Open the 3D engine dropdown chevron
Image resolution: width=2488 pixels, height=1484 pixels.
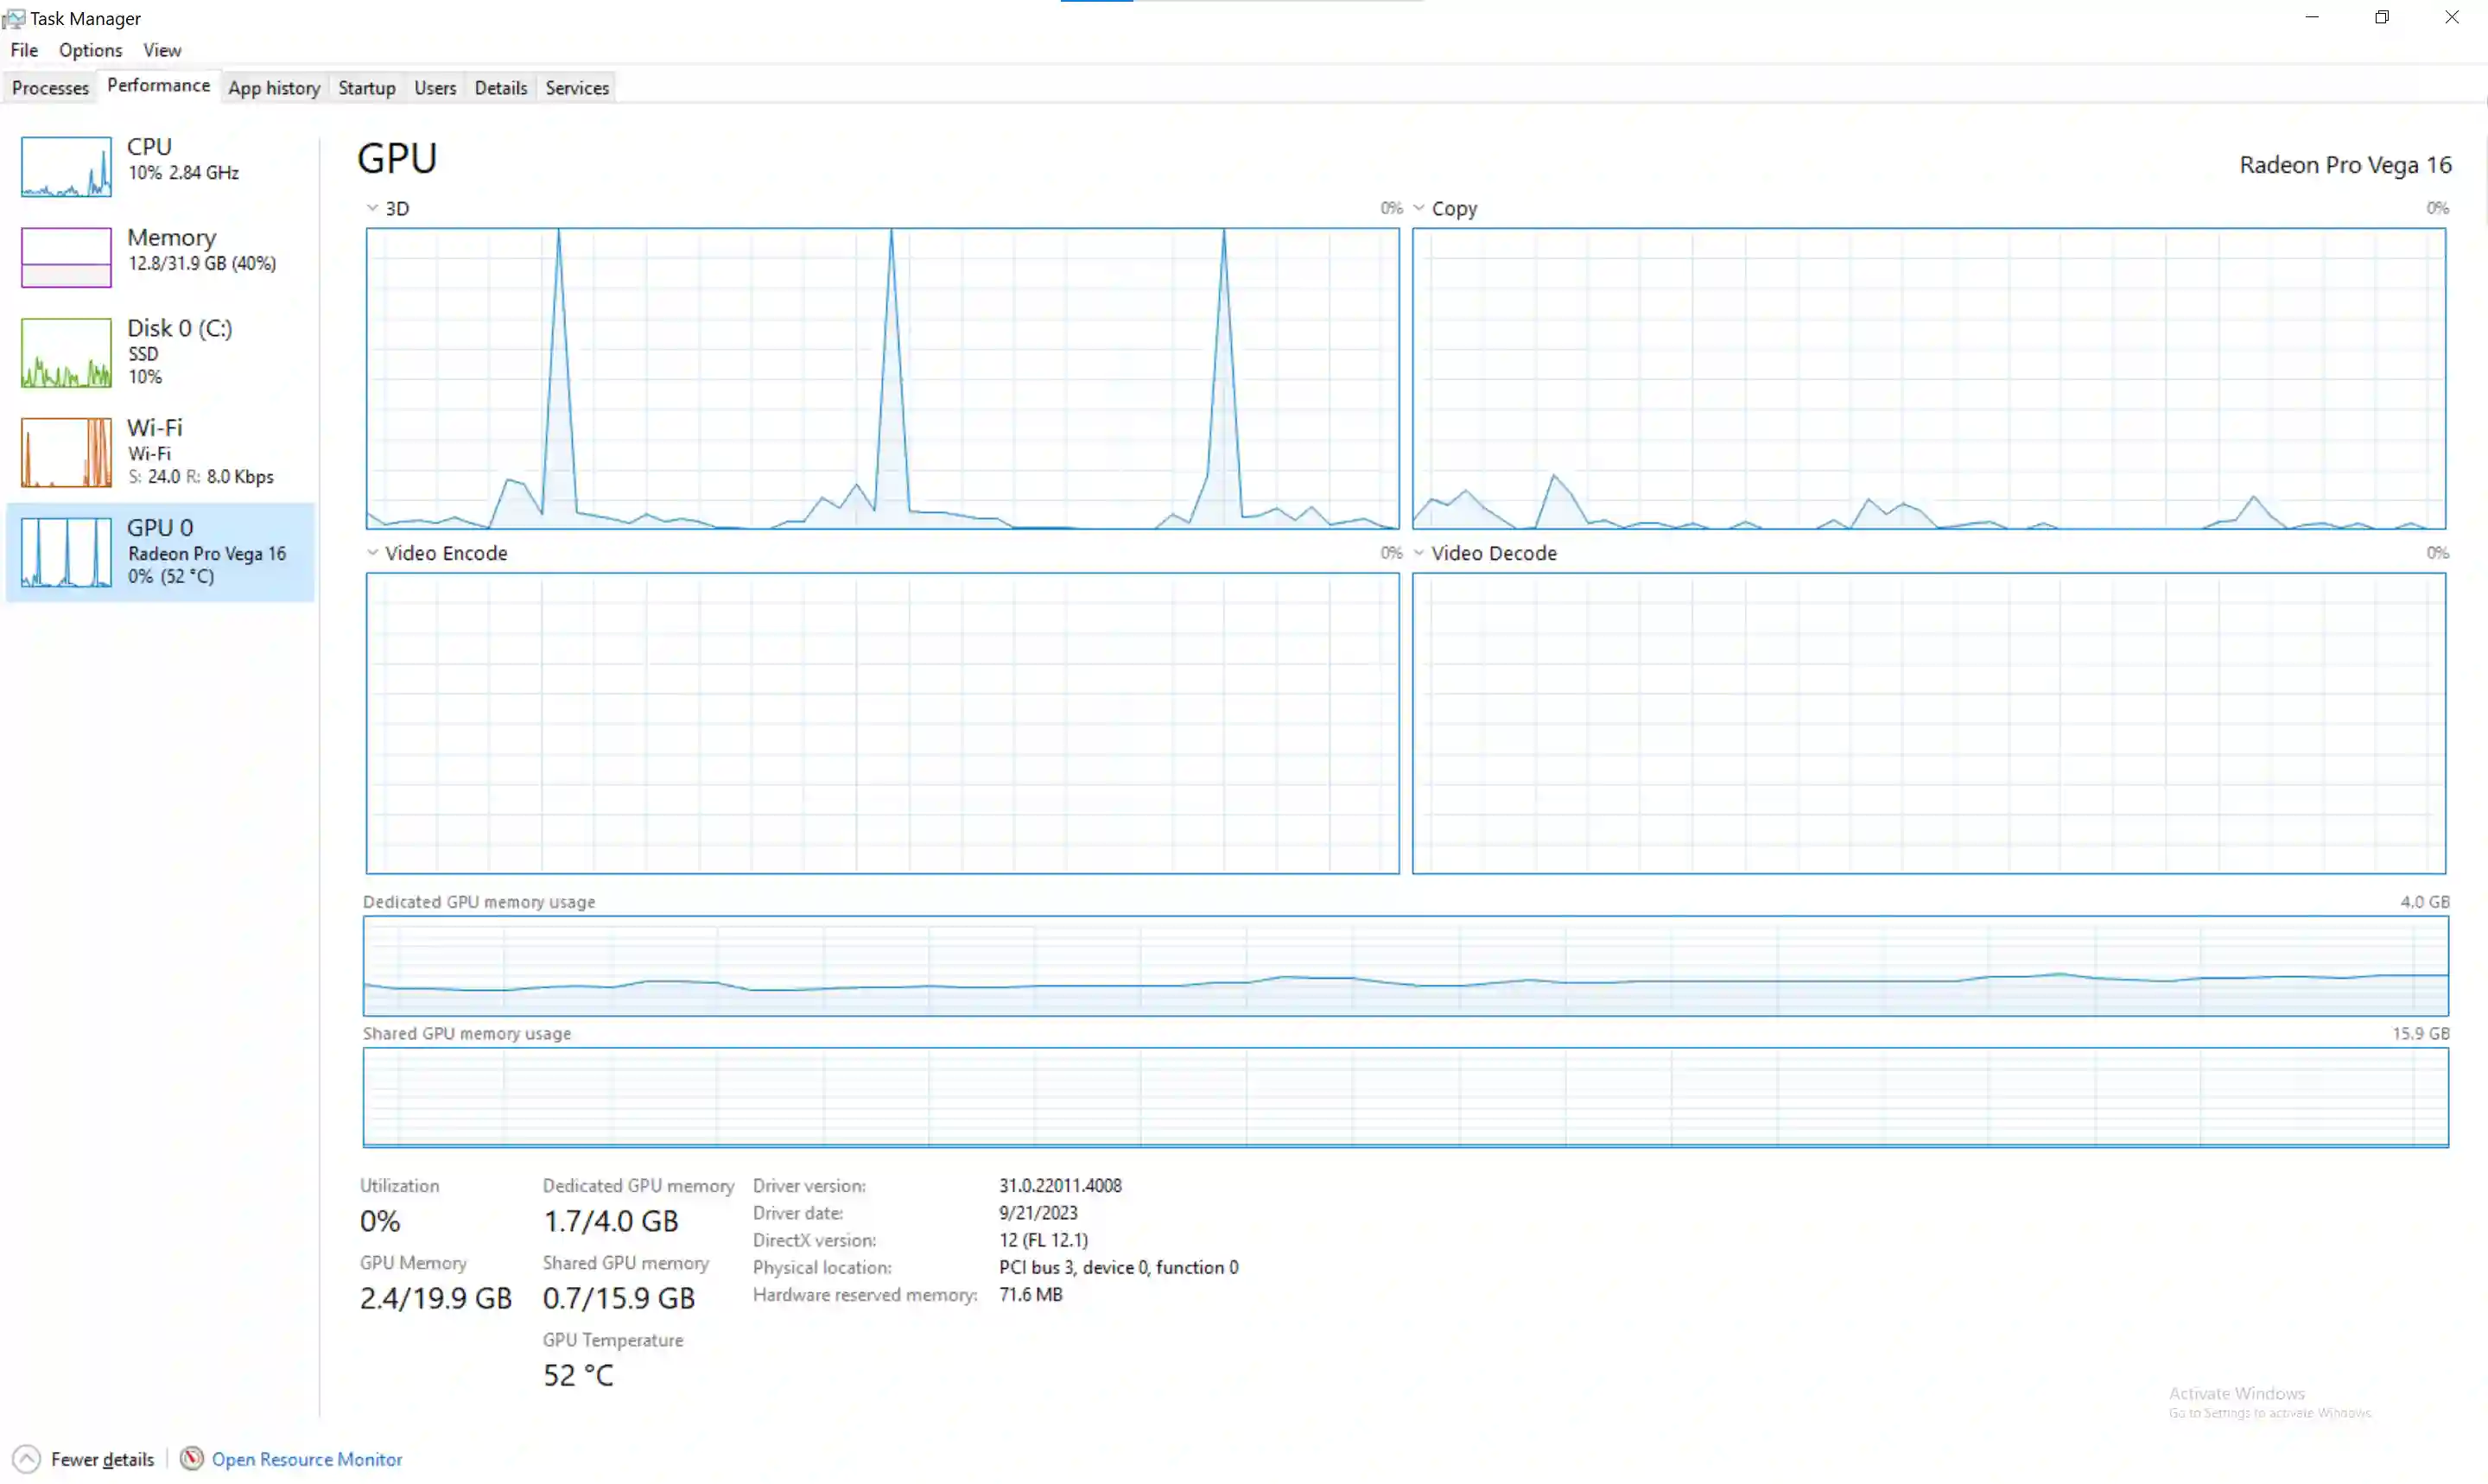[x=372, y=208]
